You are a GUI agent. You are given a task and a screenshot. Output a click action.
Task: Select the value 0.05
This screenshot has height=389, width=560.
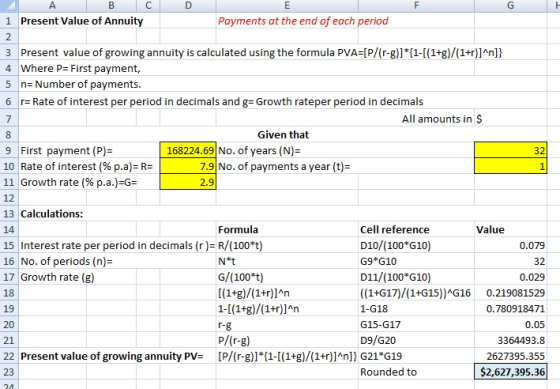pos(535,324)
